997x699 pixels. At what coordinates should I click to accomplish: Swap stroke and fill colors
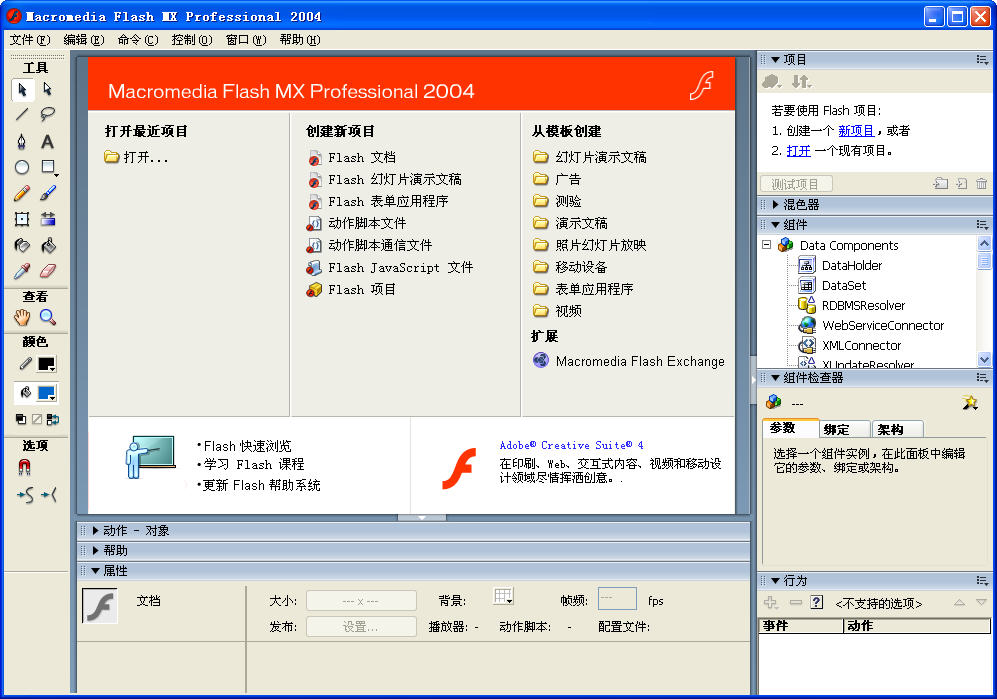tap(52, 419)
